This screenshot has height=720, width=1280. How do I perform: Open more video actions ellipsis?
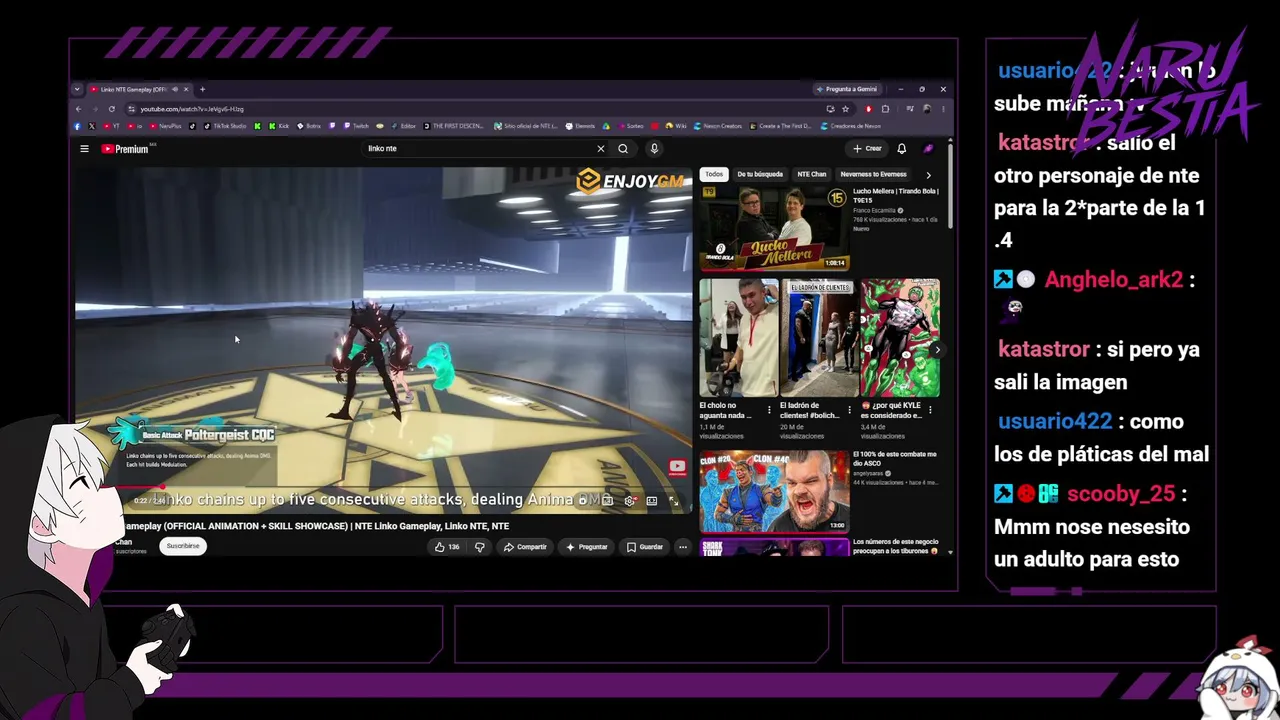point(683,547)
